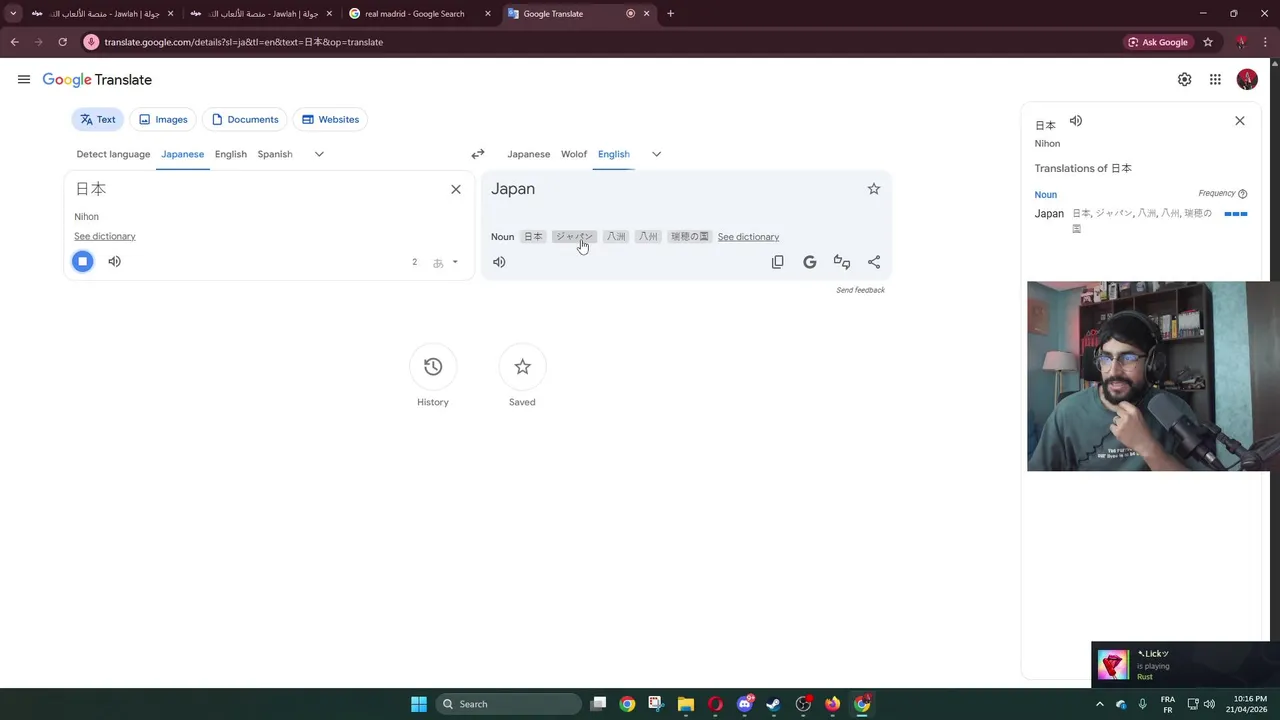
Task: Open the input tools dropdown arrow
Action: point(455,263)
